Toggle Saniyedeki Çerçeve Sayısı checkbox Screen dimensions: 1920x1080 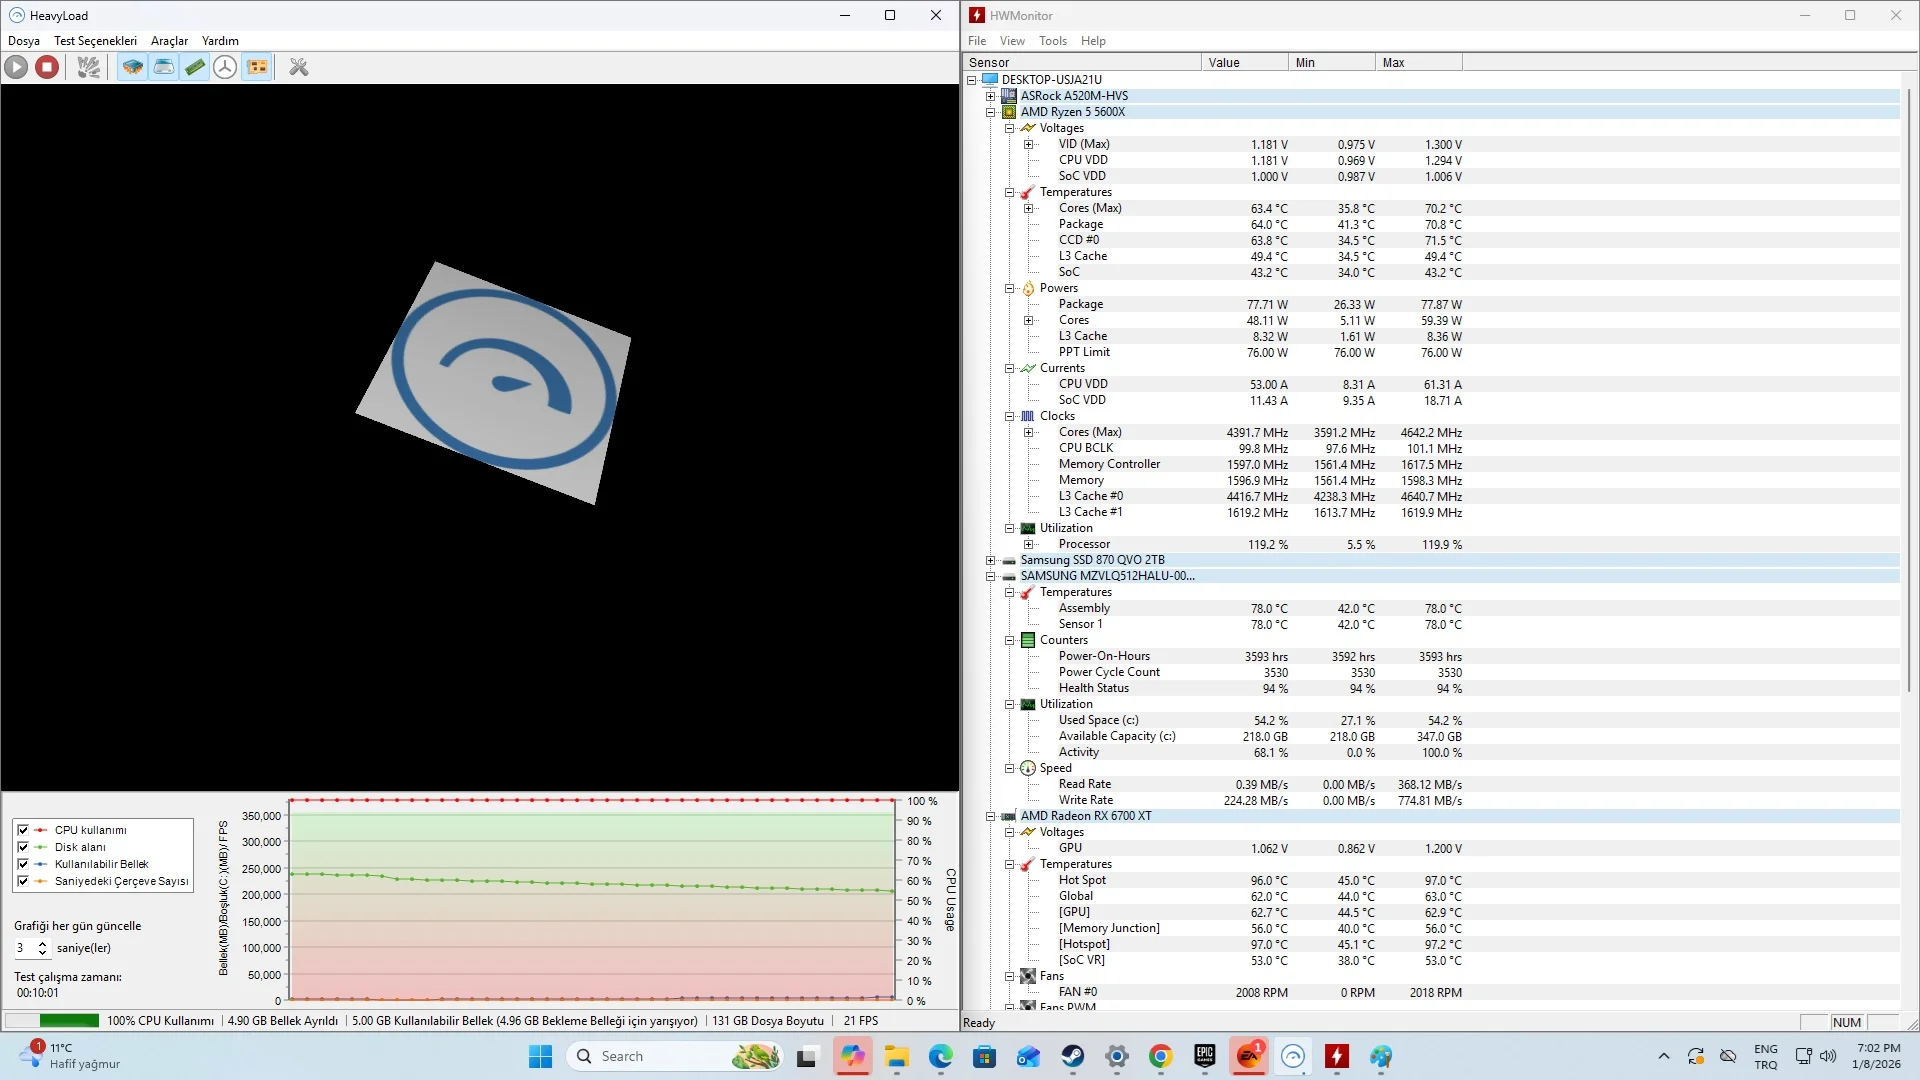23,881
